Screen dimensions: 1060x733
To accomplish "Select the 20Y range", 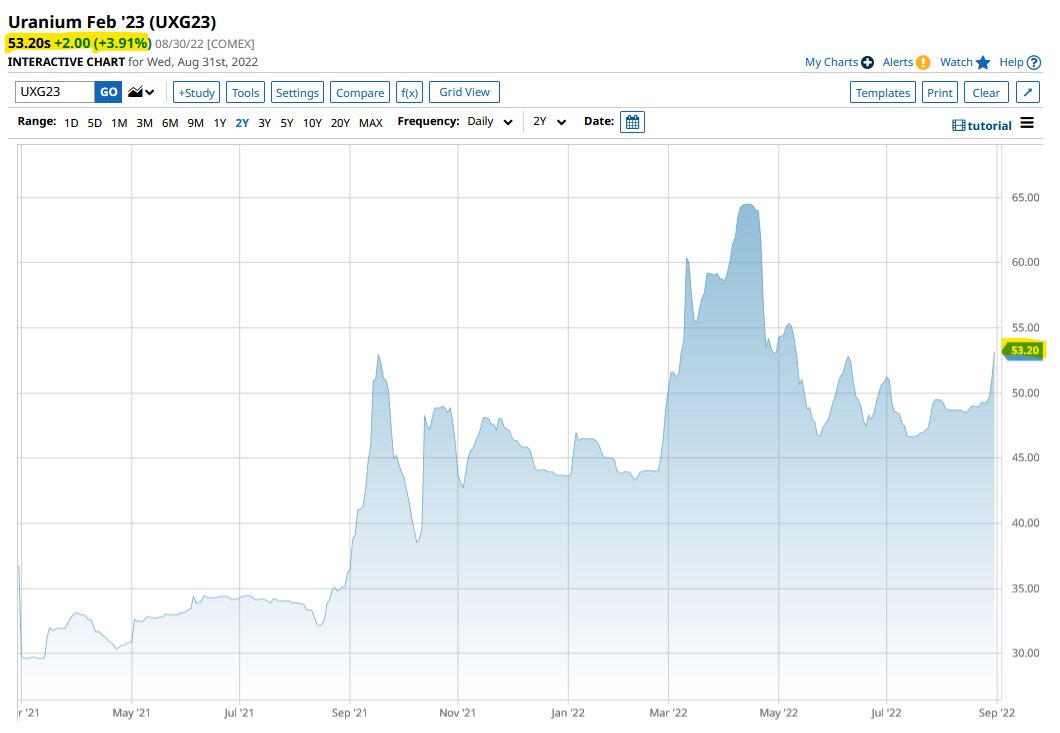I will (340, 123).
